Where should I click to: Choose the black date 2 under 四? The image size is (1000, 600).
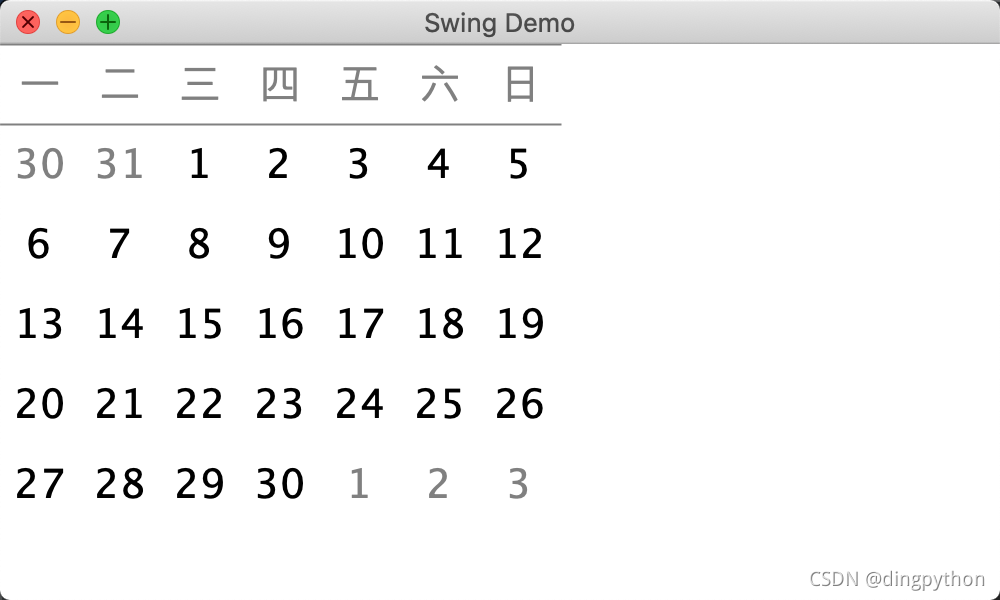pos(279,164)
